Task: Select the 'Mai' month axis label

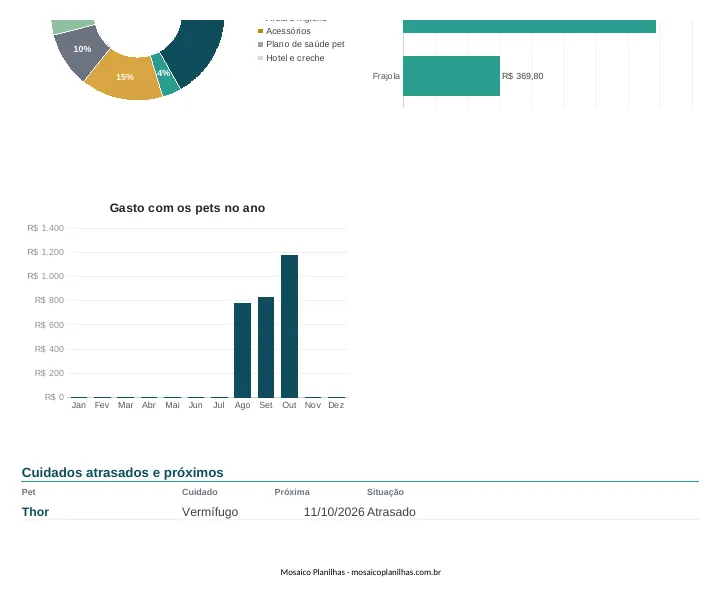Action: point(172,405)
